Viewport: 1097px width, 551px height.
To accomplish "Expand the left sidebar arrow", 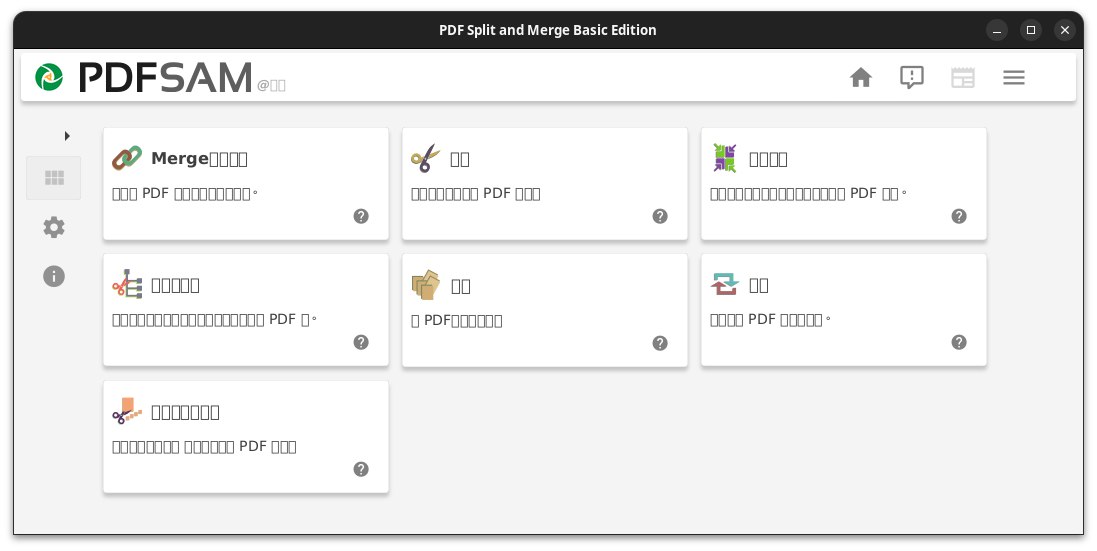I will (67, 135).
